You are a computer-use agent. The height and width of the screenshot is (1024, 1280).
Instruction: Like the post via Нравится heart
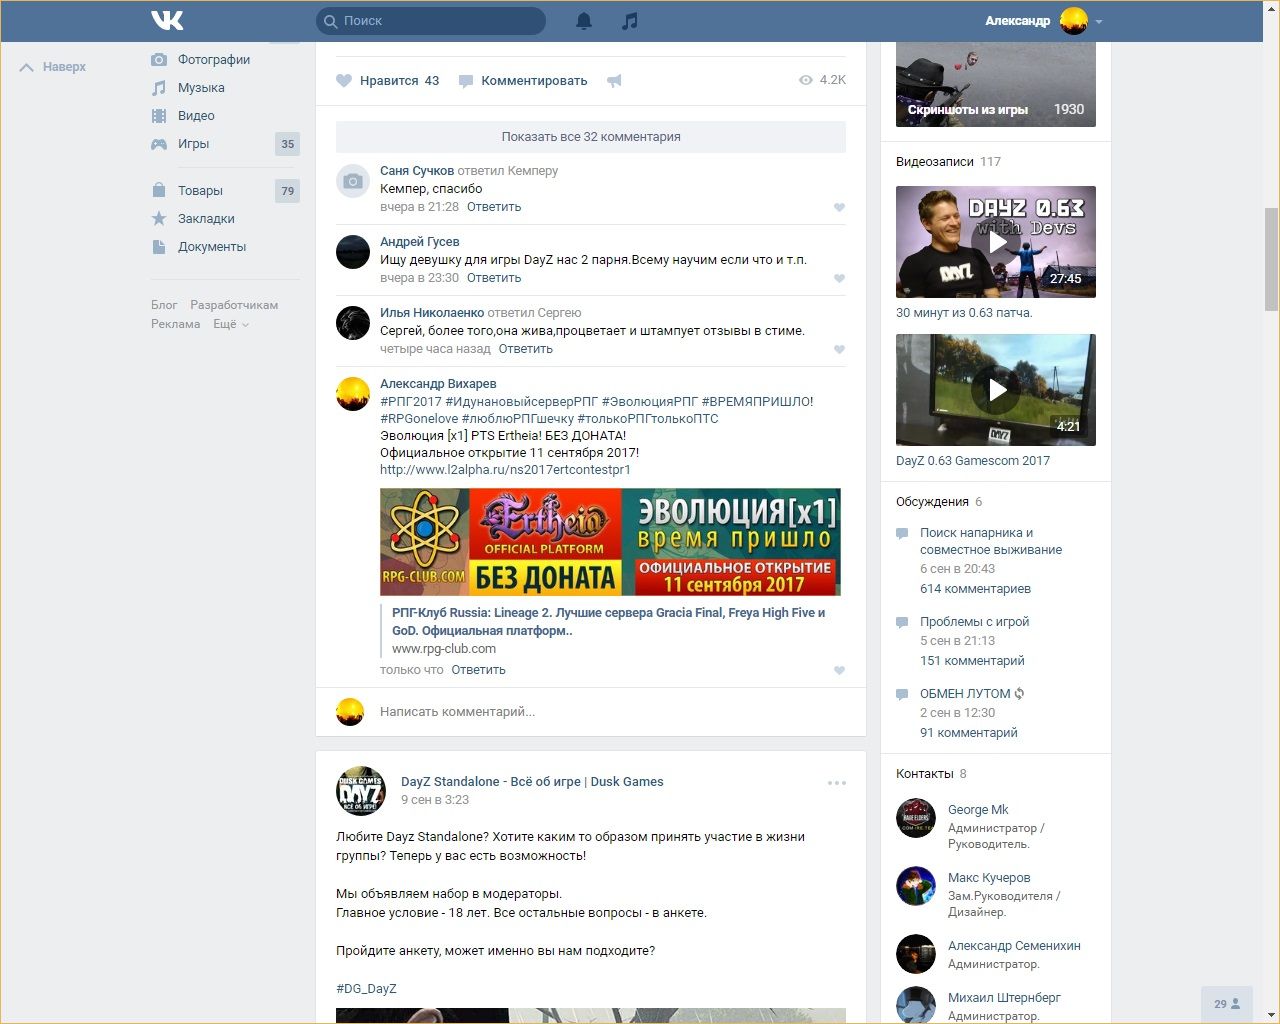(388, 81)
